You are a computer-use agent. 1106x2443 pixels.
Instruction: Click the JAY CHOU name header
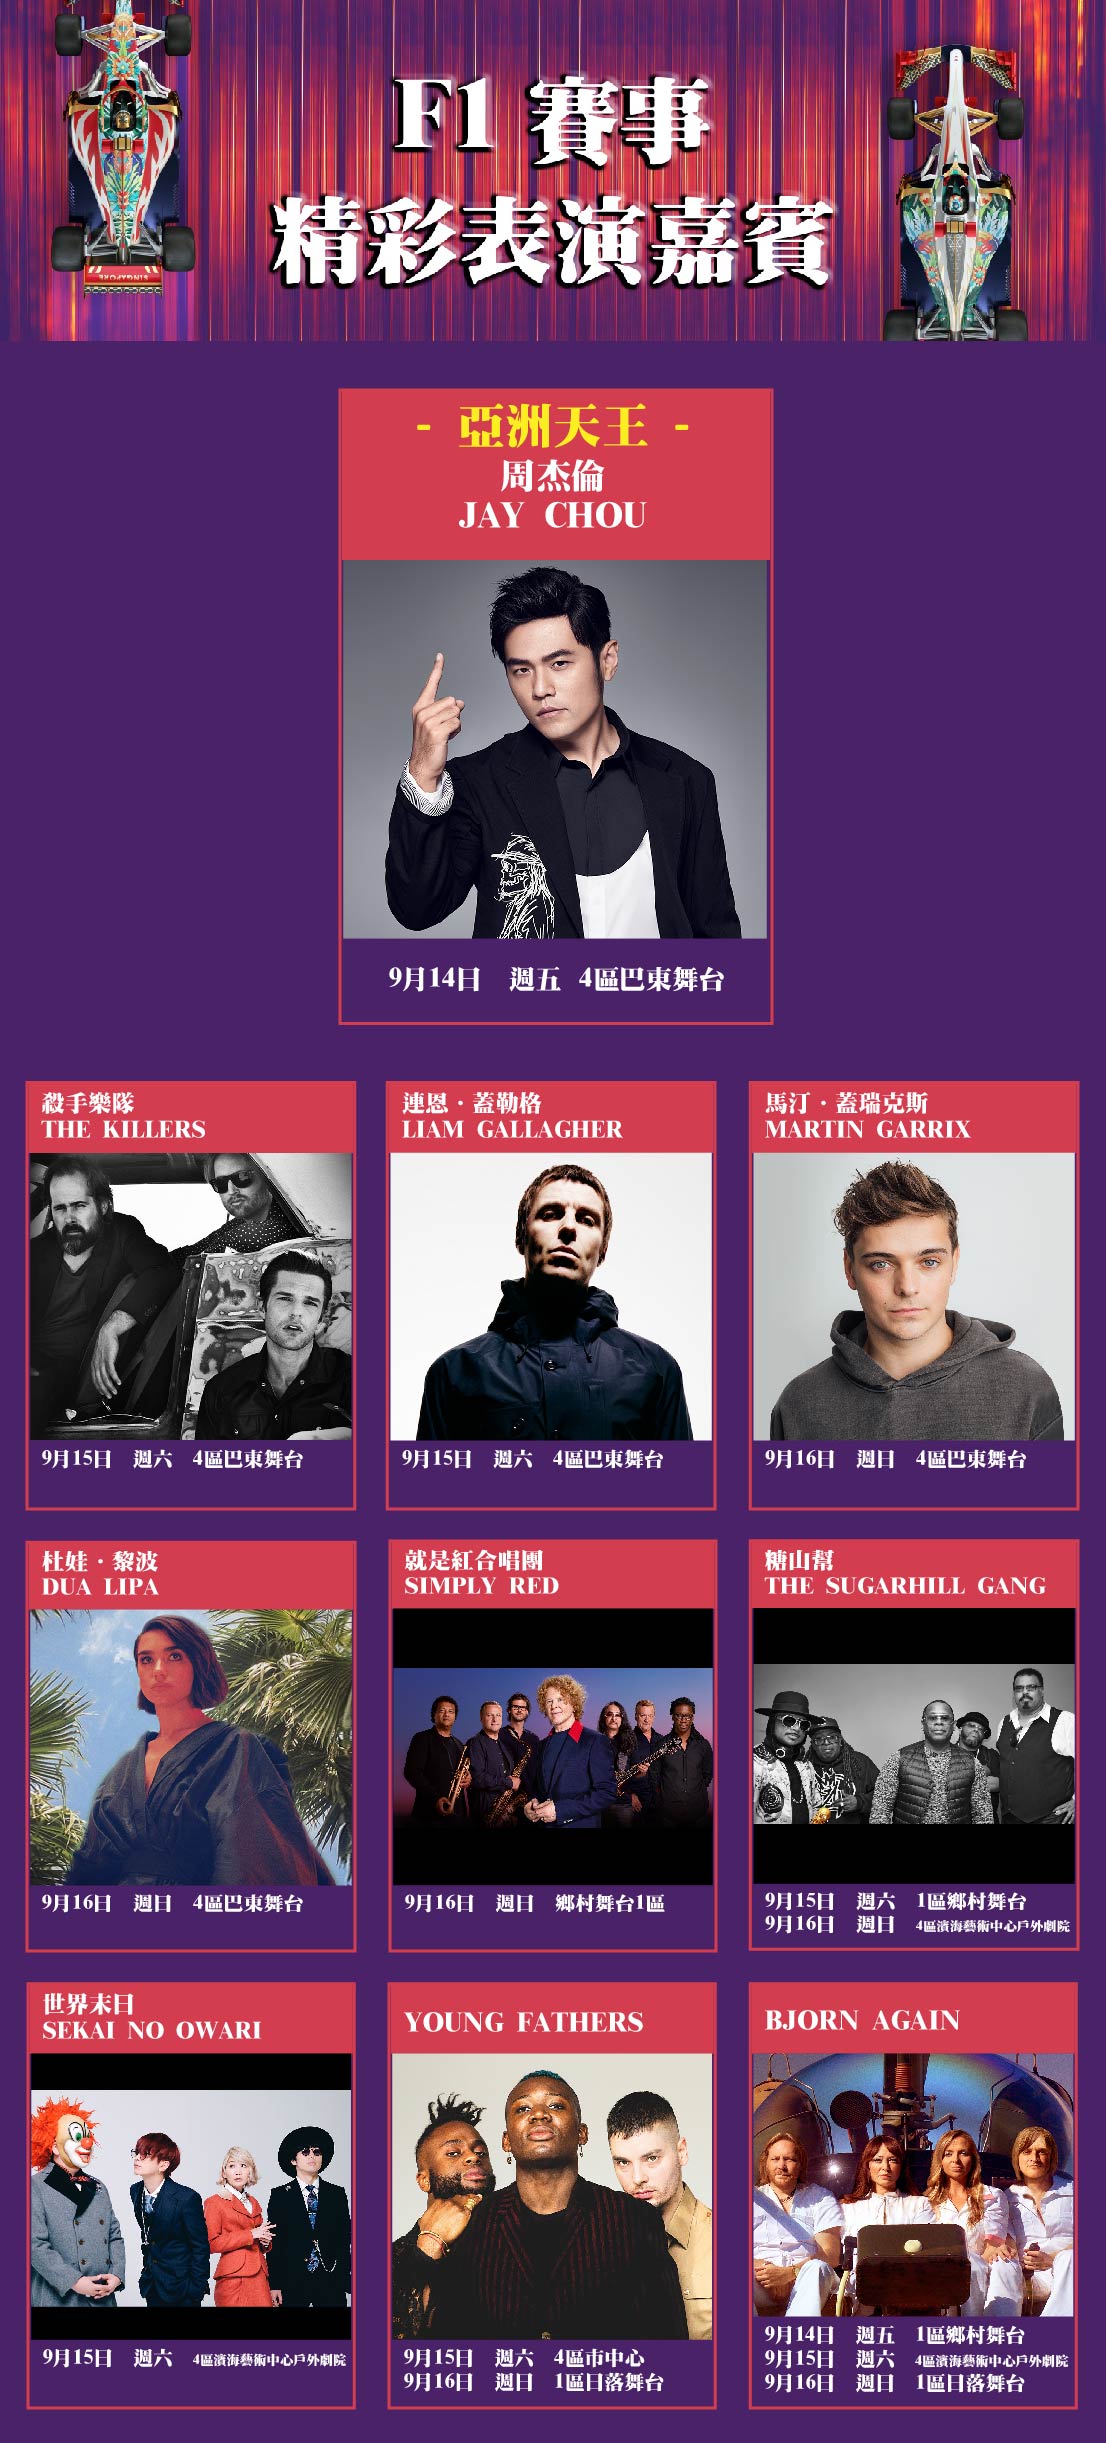552,515
